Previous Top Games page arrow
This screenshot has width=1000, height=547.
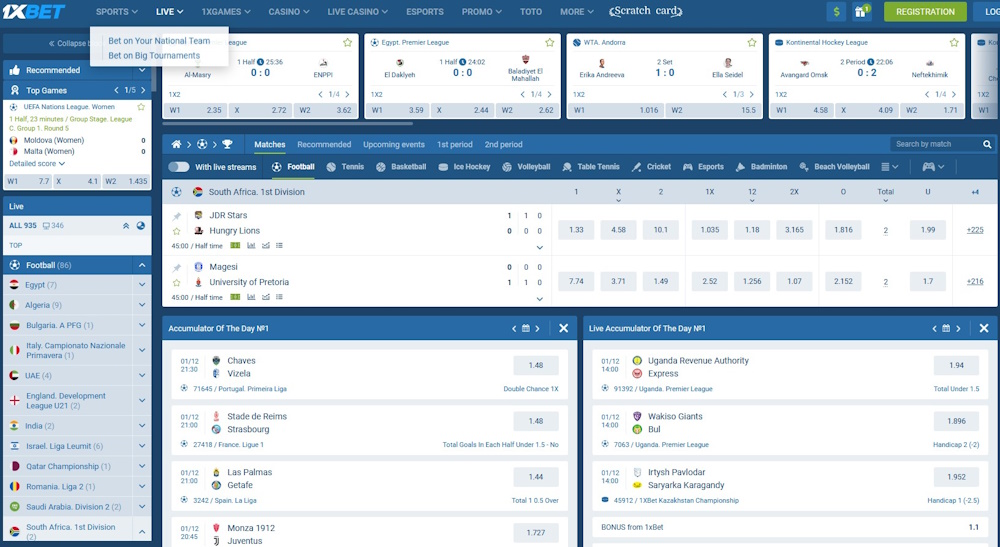[116, 91]
